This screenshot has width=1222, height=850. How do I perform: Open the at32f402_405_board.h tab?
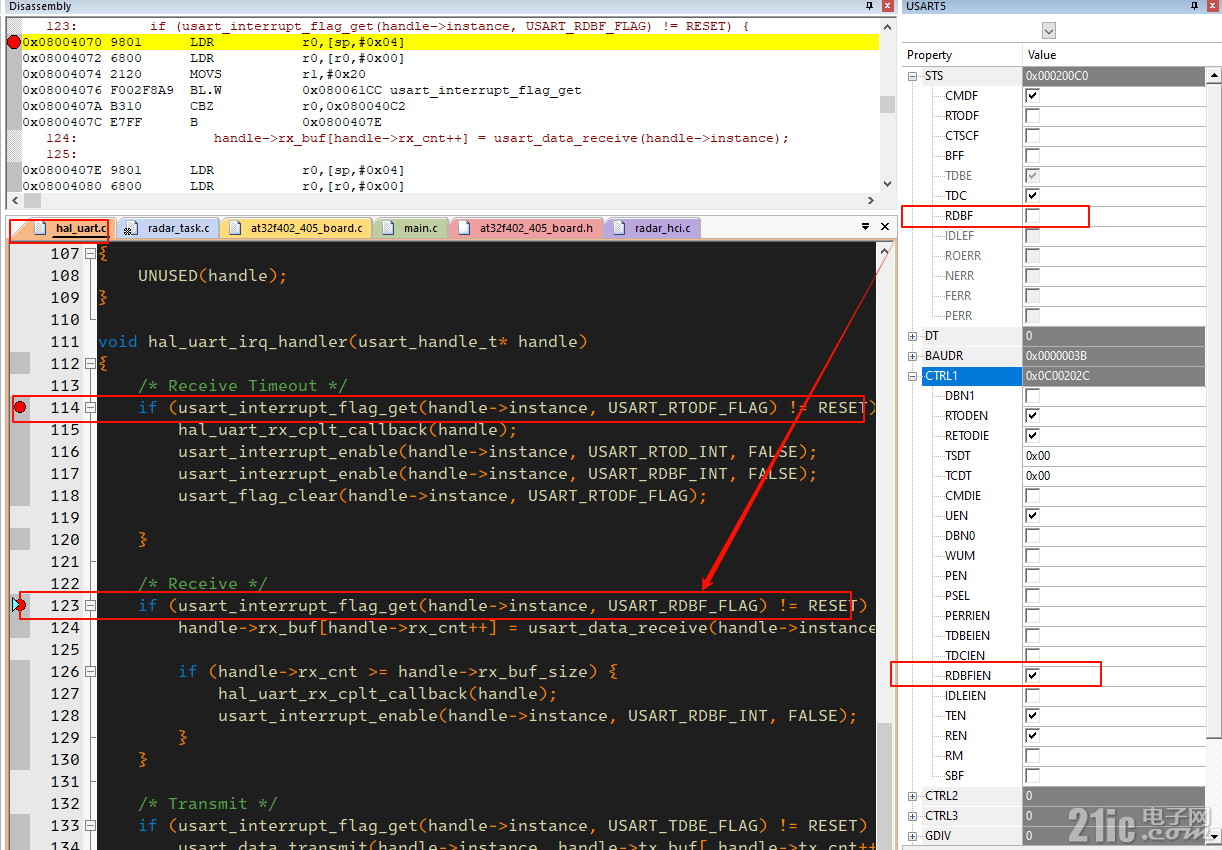tap(536, 228)
